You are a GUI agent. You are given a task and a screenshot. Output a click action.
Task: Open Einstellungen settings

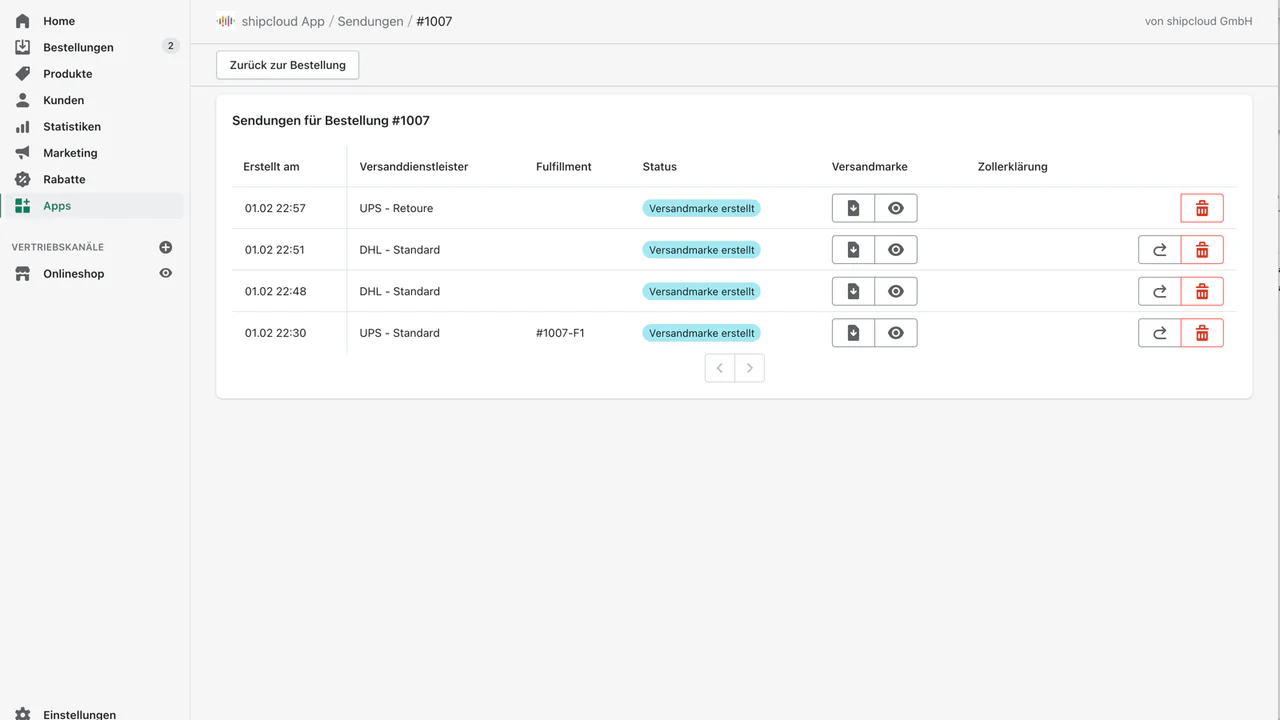click(x=79, y=714)
